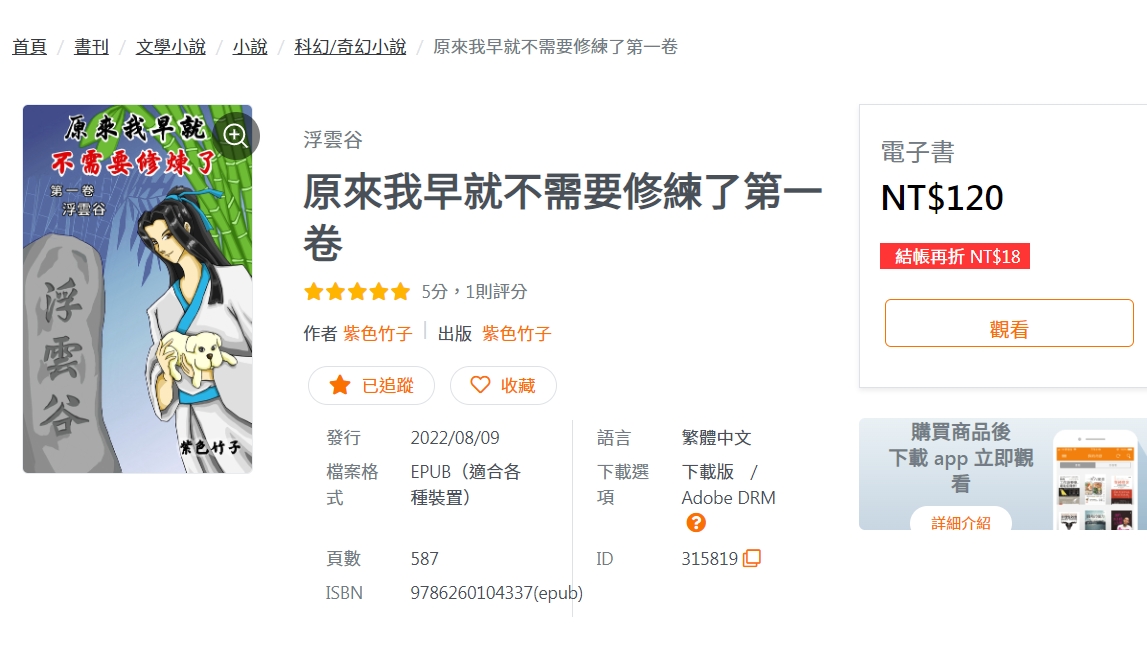Screen dimensions: 1147x650
Task: Open the 詳細介紹 app details button
Action: (x=960, y=521)
